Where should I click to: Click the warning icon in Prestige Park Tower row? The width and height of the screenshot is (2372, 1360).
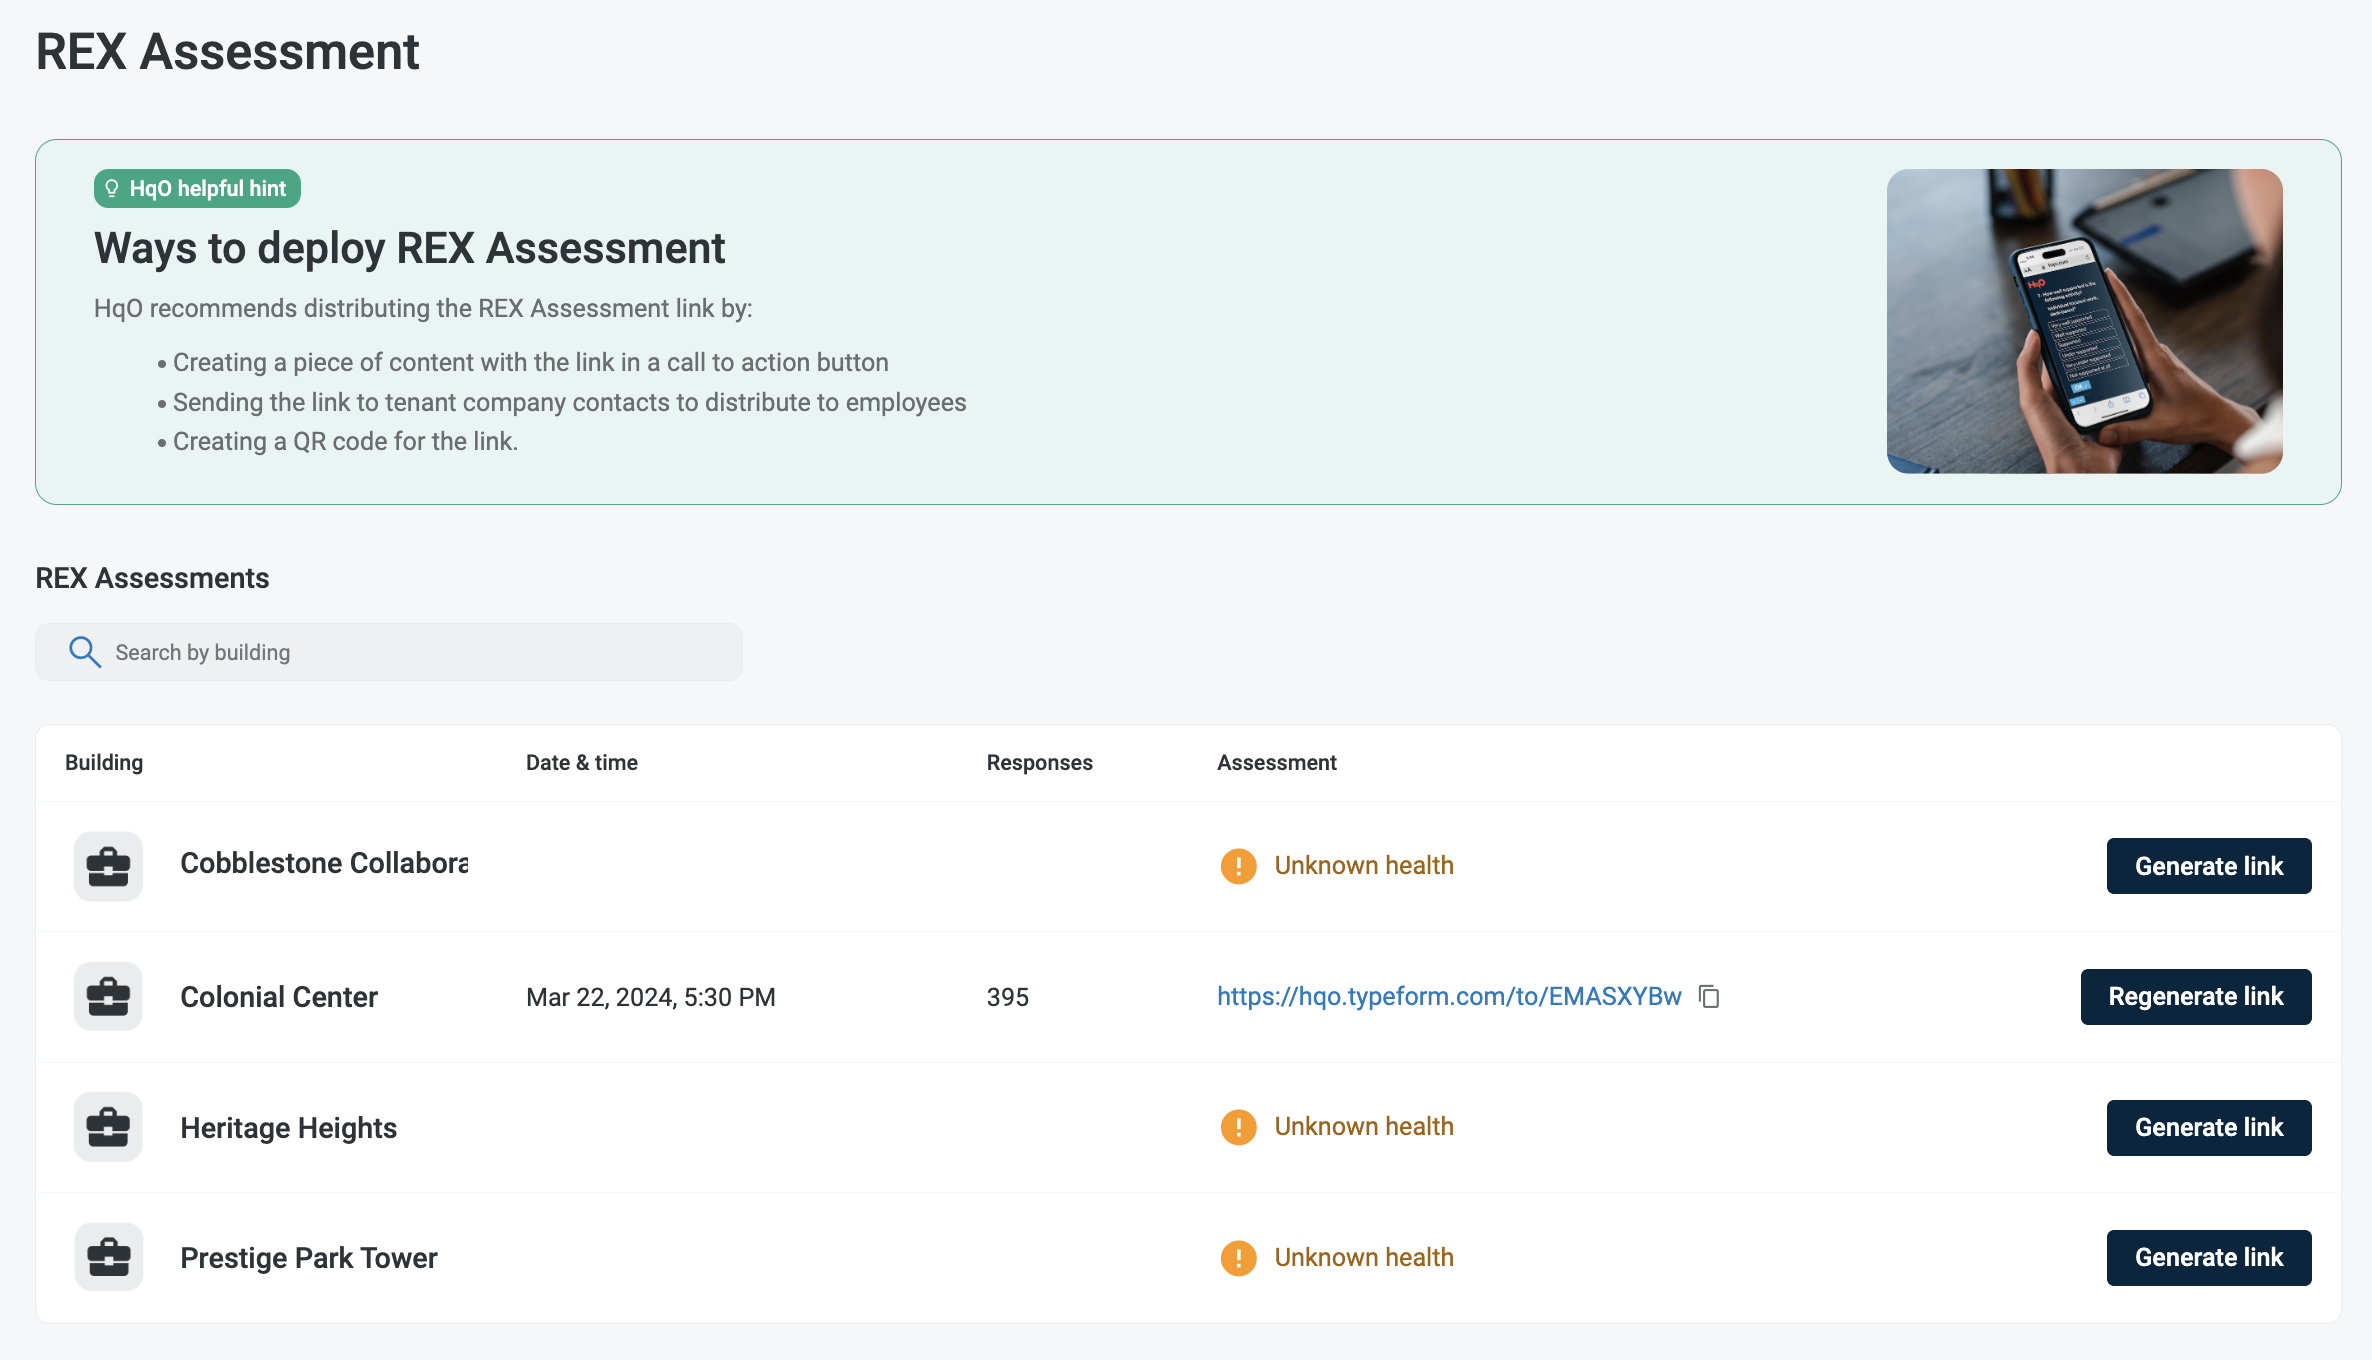(x=1238, y=1258)
